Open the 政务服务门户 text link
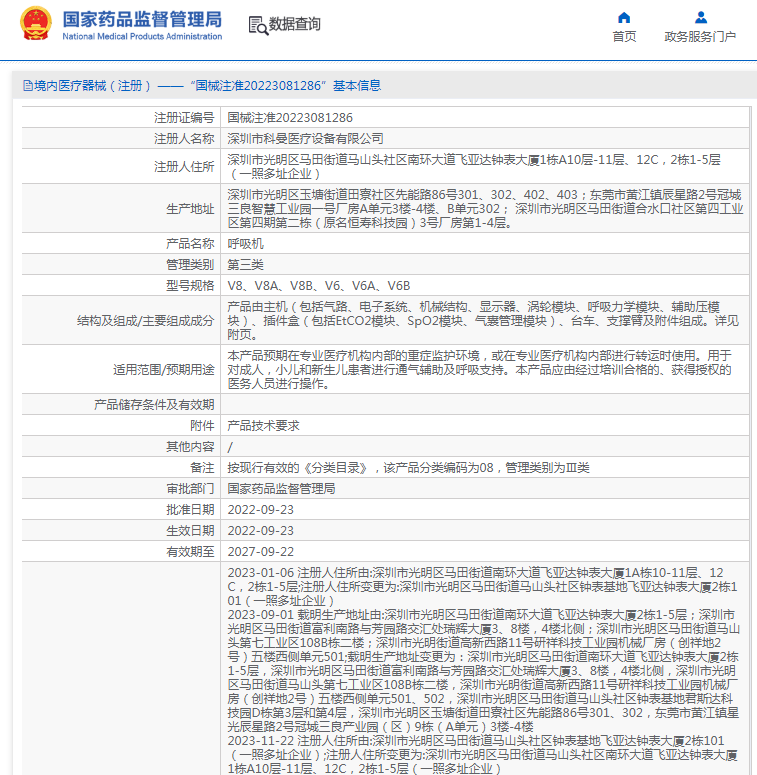The image size is (757, 775). click(x=700, y=37)
